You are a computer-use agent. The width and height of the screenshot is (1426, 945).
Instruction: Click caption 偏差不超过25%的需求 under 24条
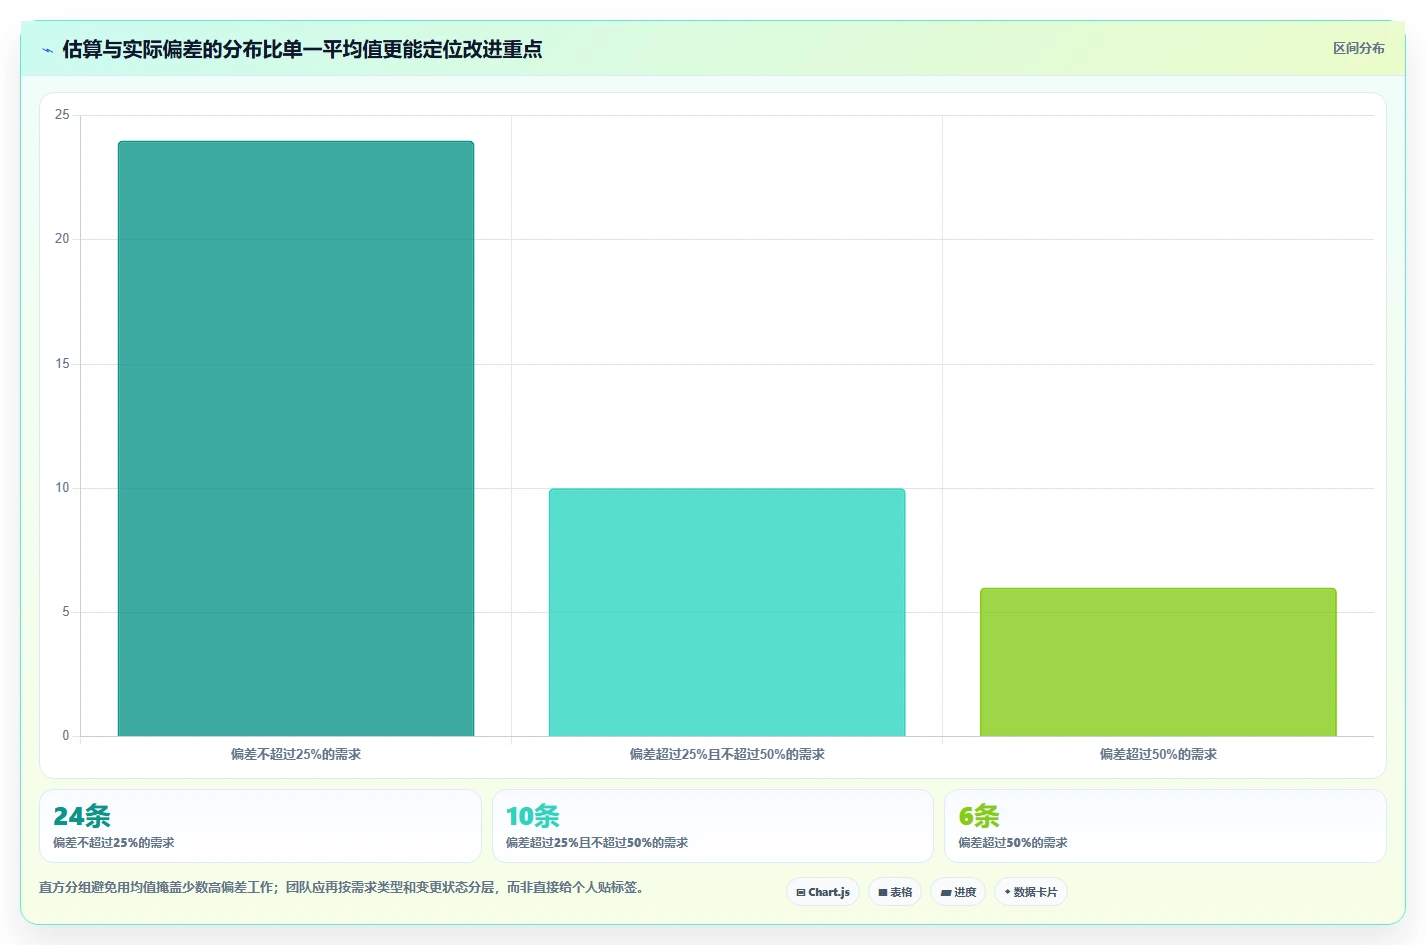point(114,843)
